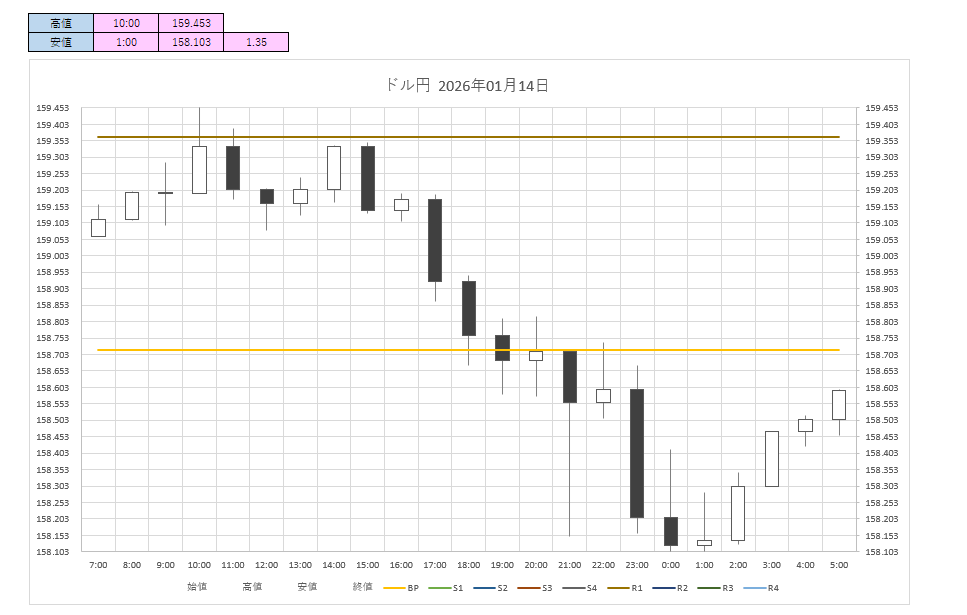Select the dark 23:00 candlestick body
The height and width of the screenshot is (615, 967).
pos(637,453)
